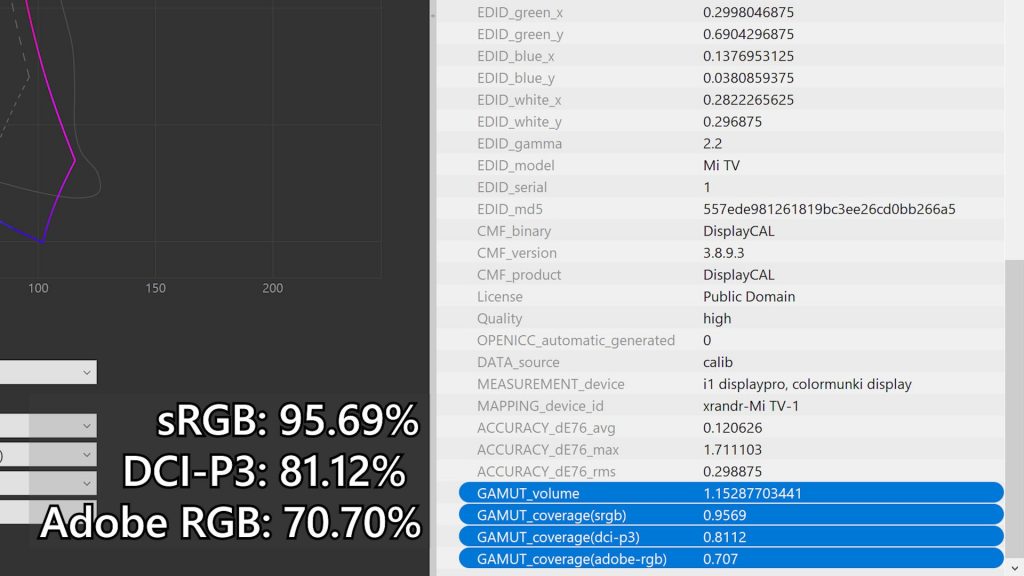Viewport: 1024px width, 576px height.
Task: Click the CMF_version value 3.8.9.3
Action: click(724, 253)
